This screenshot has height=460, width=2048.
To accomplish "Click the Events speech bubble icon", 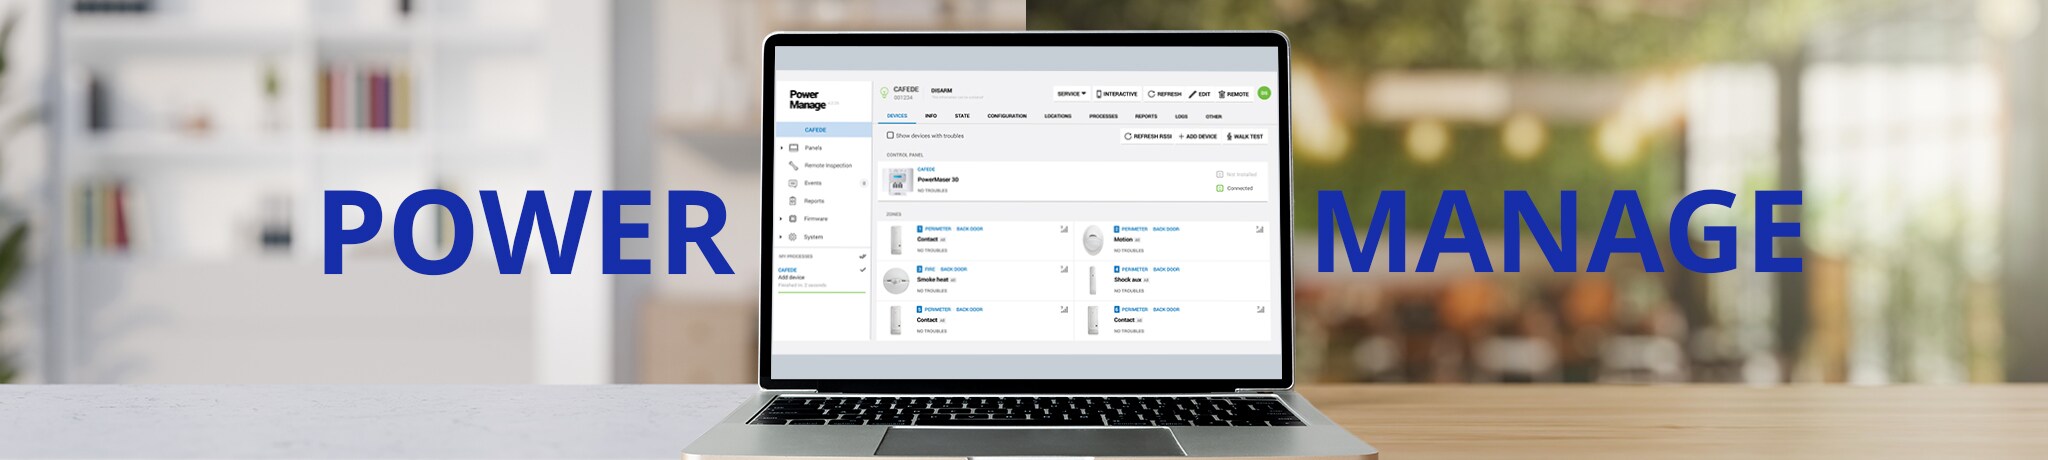I will pyautogui.click(x=793, y=183).
